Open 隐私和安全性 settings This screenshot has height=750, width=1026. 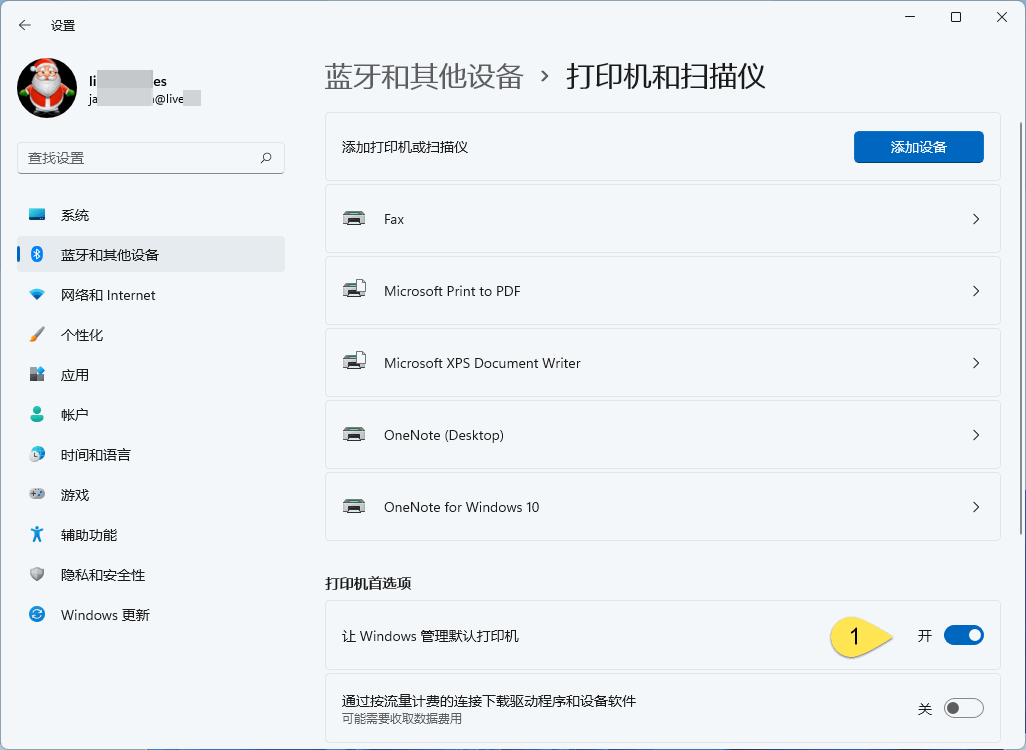pyautogui.click(x=150, y=574)
